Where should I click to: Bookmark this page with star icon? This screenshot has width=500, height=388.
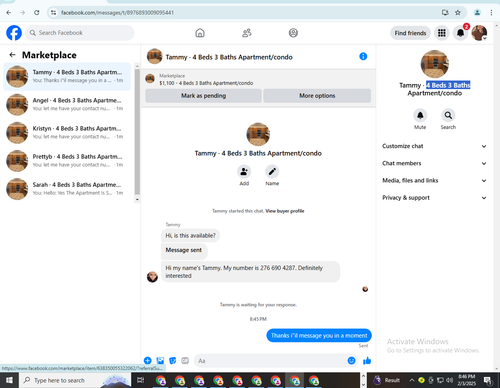point(458,13)
